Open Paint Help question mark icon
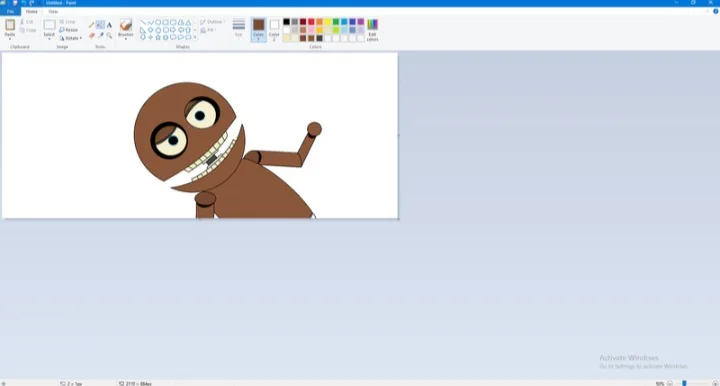 pos(715,11)
